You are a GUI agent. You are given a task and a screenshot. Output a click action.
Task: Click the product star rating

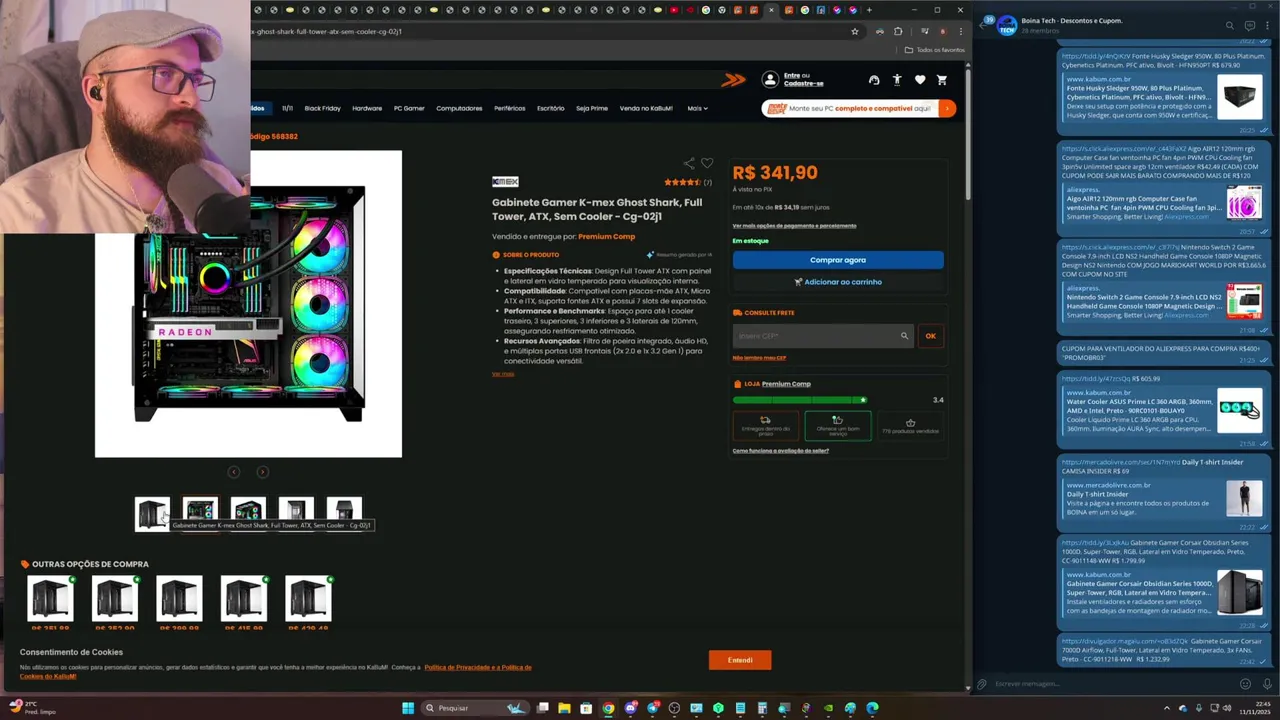click(682, 182)
